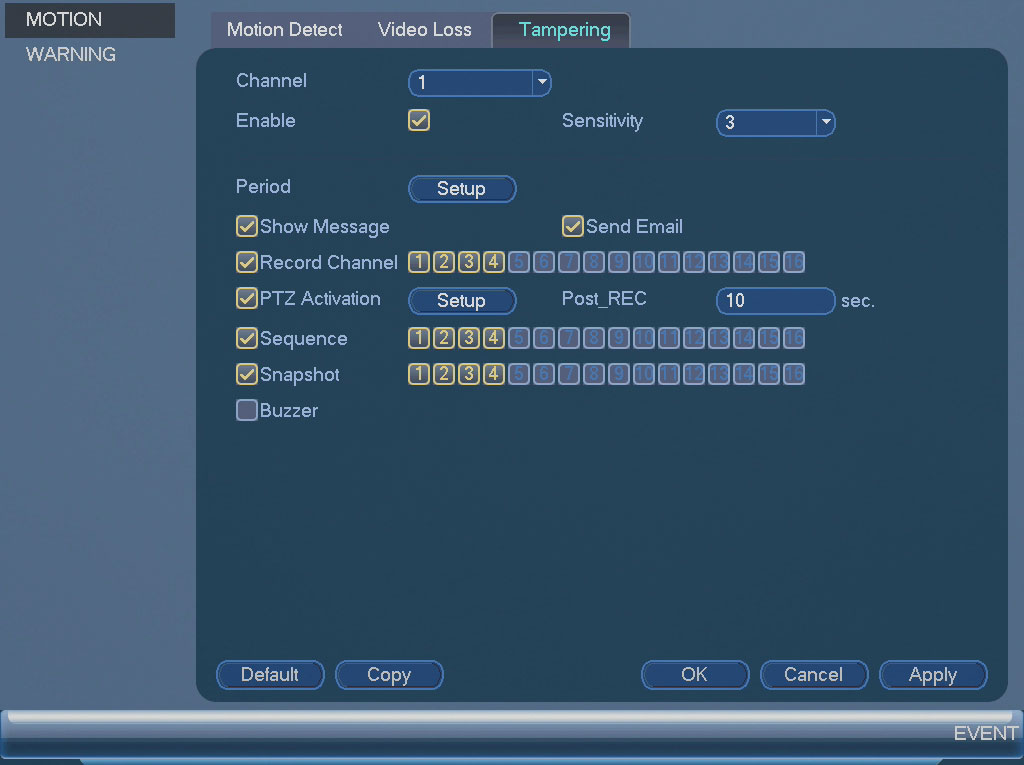Toggle Record Channel number 1
The height and width of the screenshot is (765, 1024).
419,262
